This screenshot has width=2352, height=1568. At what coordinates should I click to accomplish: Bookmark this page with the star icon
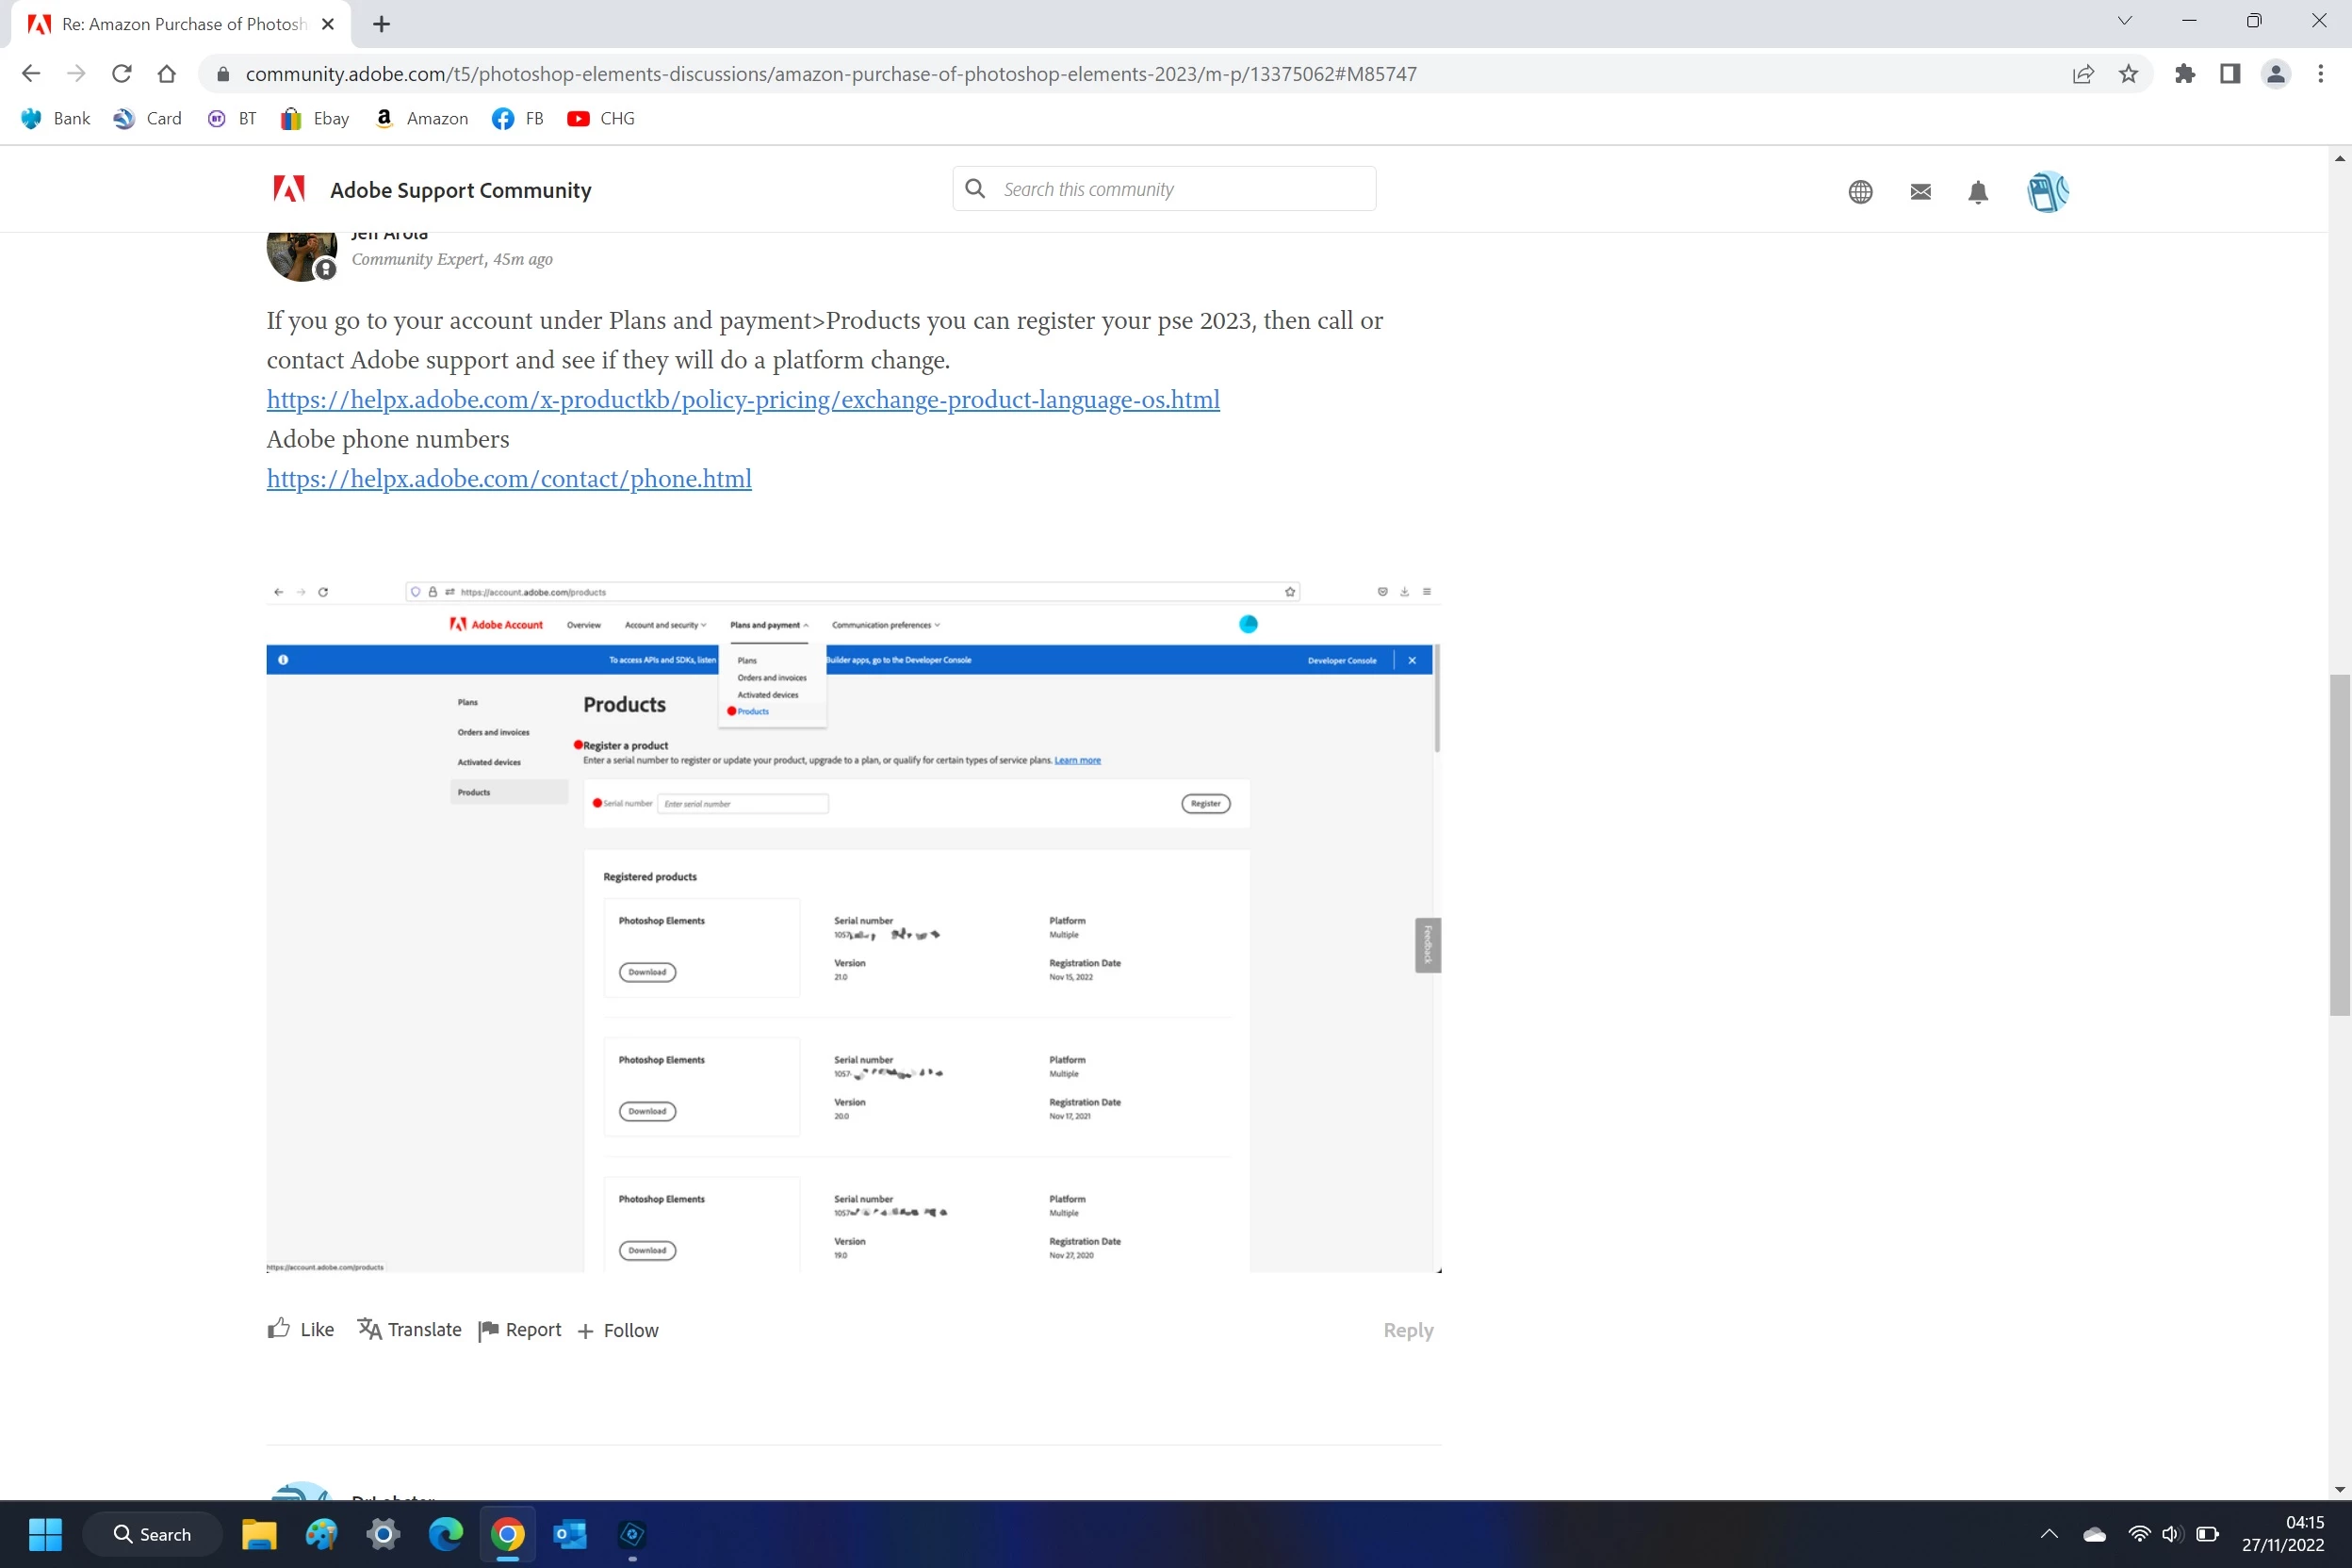point(2128,74)
